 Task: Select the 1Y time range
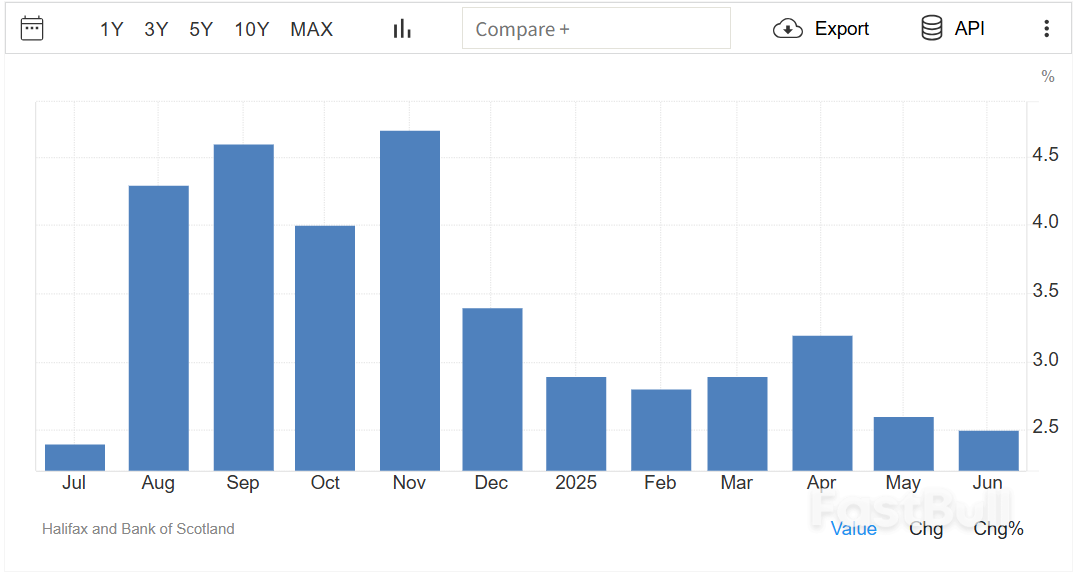pos(111,29)
